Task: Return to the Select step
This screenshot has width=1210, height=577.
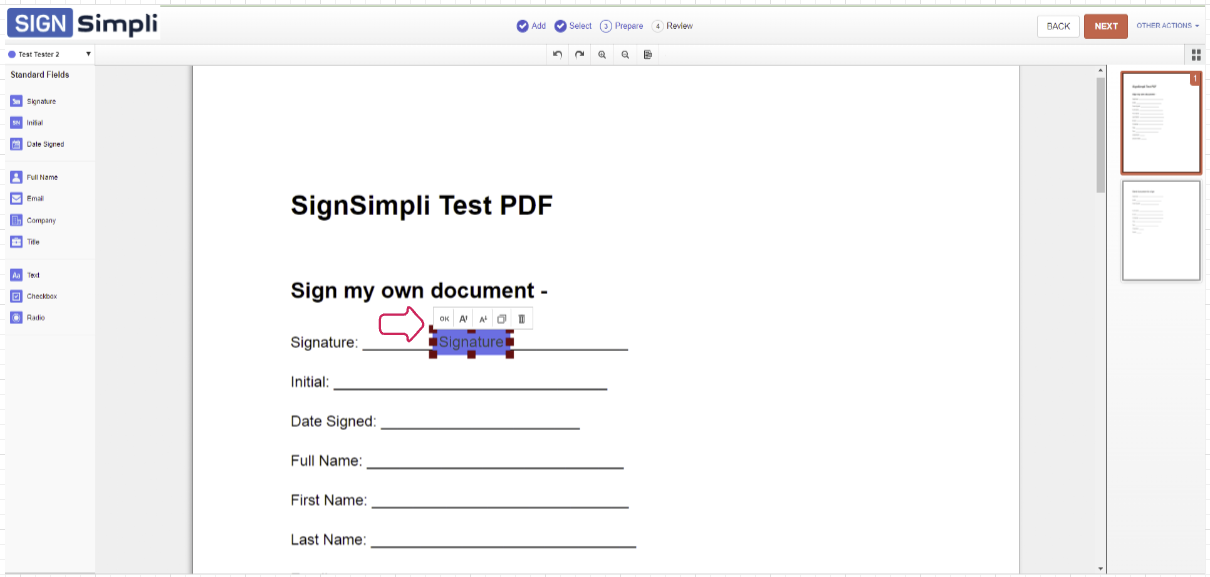Action: click(x=574, y=26)
